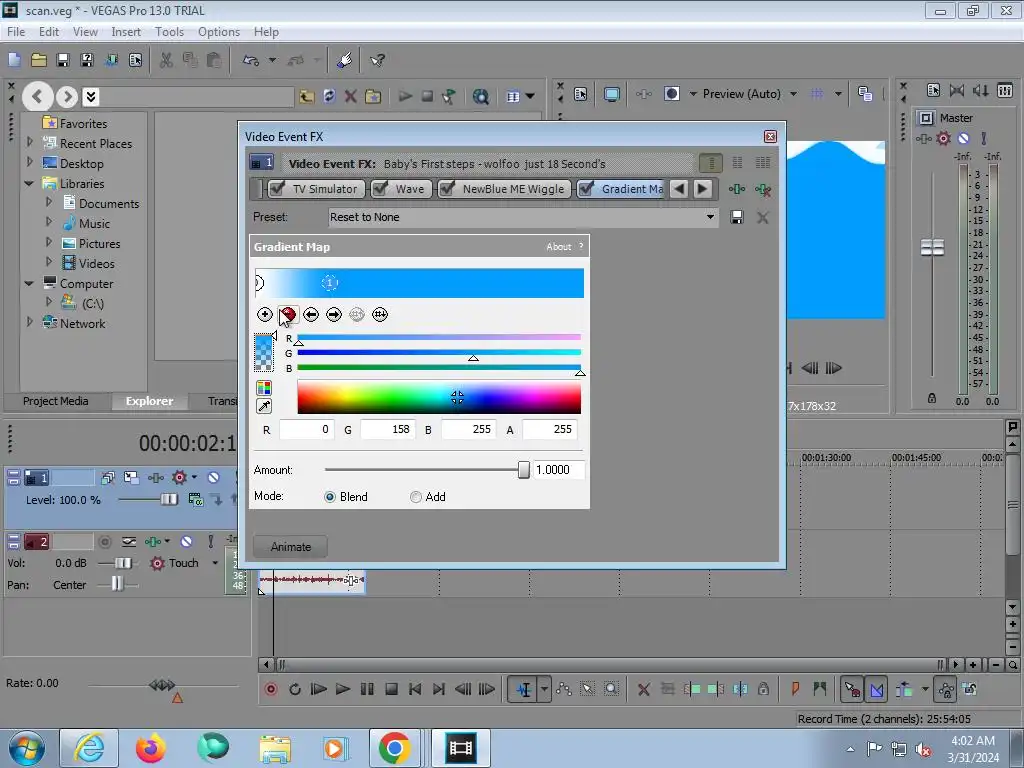Select the Blend mode radio button

(x=330, y=497)
